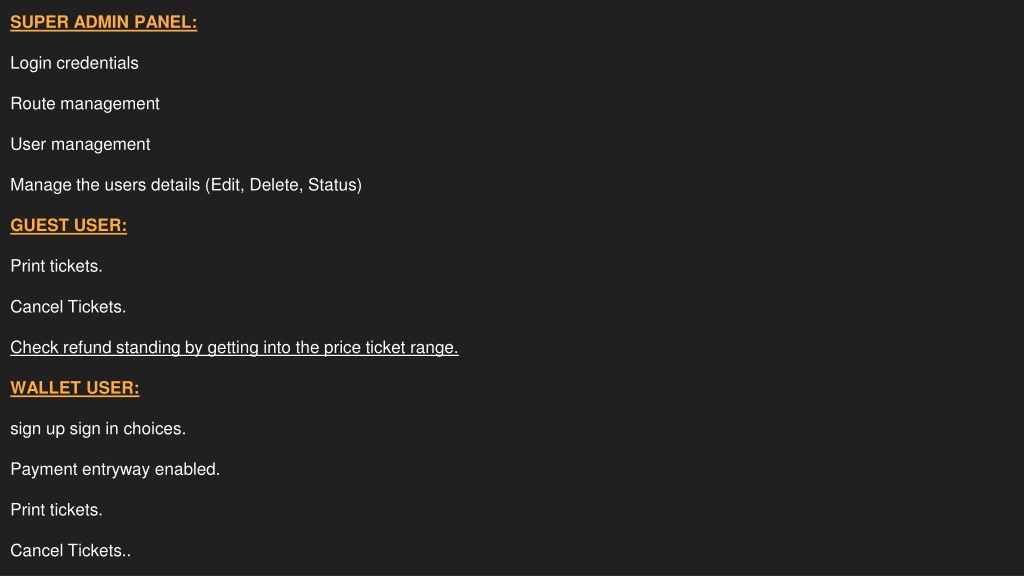
Task: Select the Login credentials line
Action: pos(74,63)
